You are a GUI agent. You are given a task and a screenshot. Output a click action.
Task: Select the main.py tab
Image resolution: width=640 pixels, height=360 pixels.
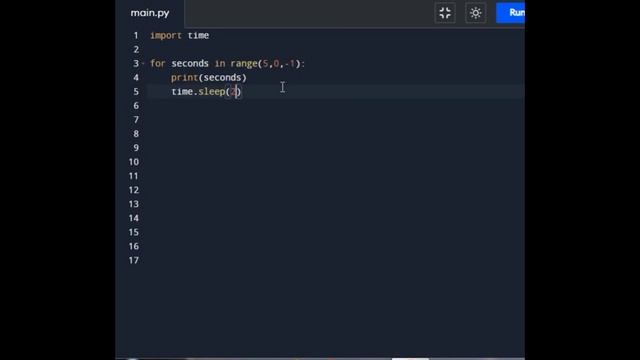click(150, 13)
